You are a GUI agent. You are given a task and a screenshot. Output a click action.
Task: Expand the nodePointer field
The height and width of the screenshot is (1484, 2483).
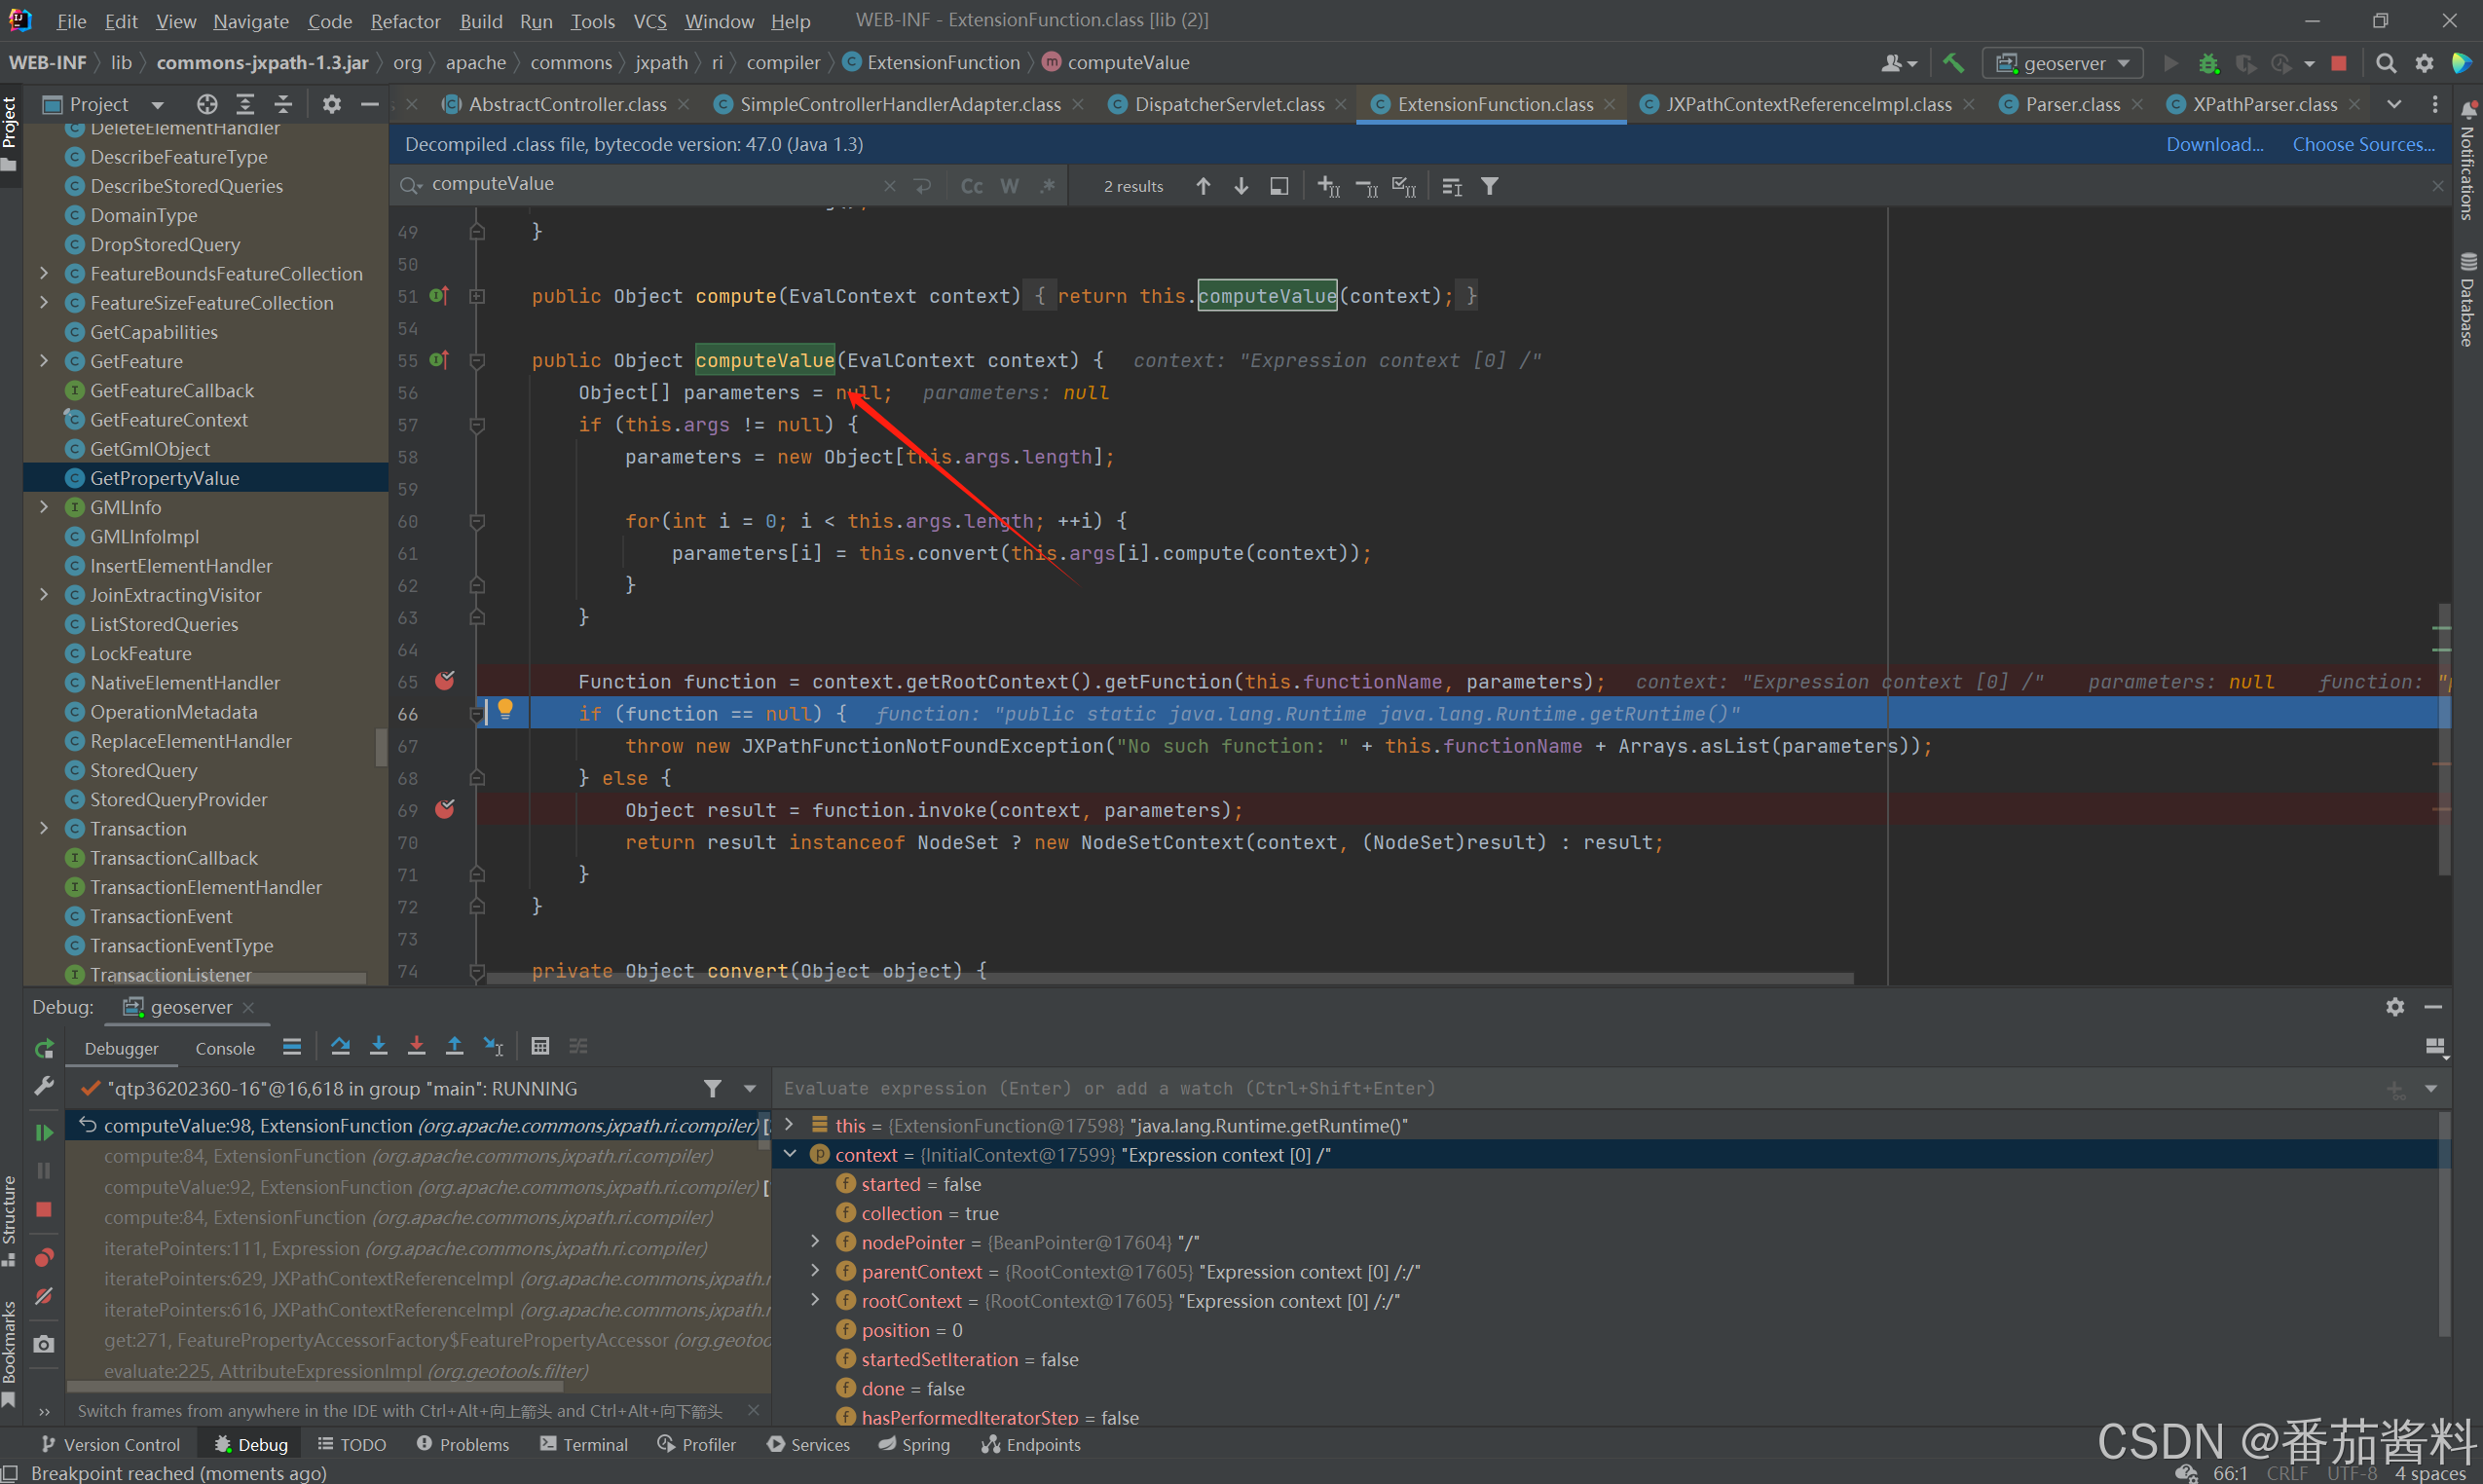coord(815,1242)
